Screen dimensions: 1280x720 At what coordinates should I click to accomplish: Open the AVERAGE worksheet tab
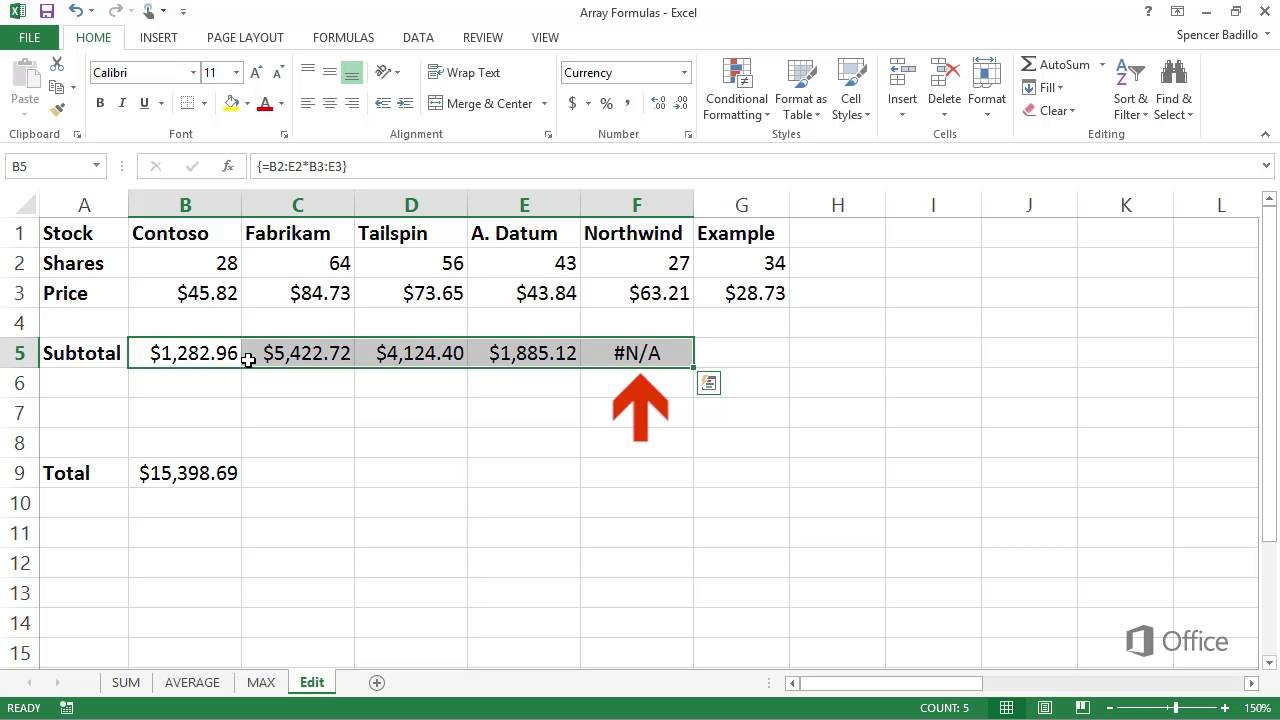click(x=192, y=682)
